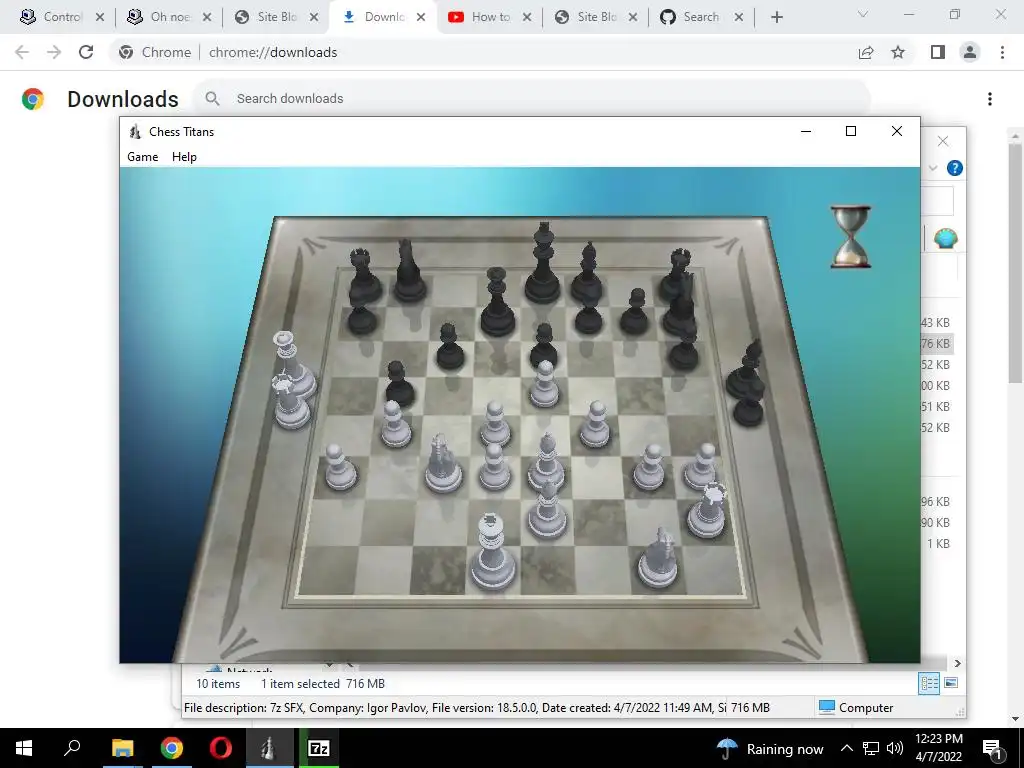Click the chrome://downloads address bar
This screenshot has height=768, width=1024.
pos(273,52)
